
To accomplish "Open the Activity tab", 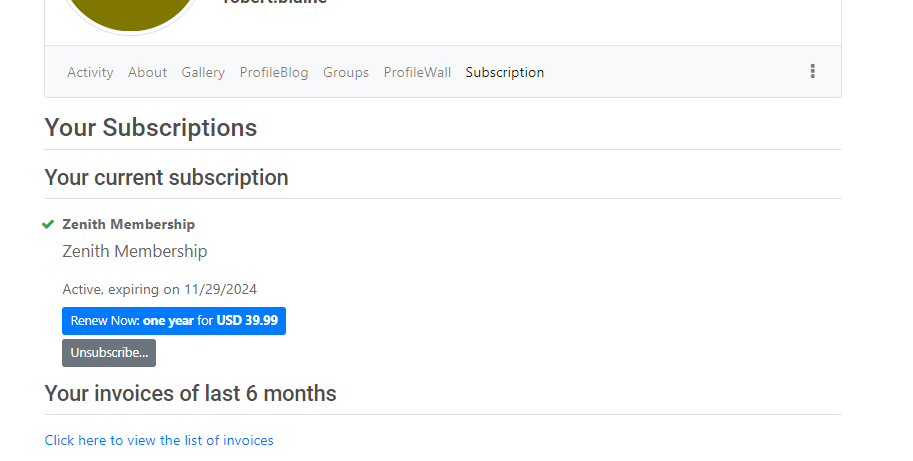I will click(90, 72).
